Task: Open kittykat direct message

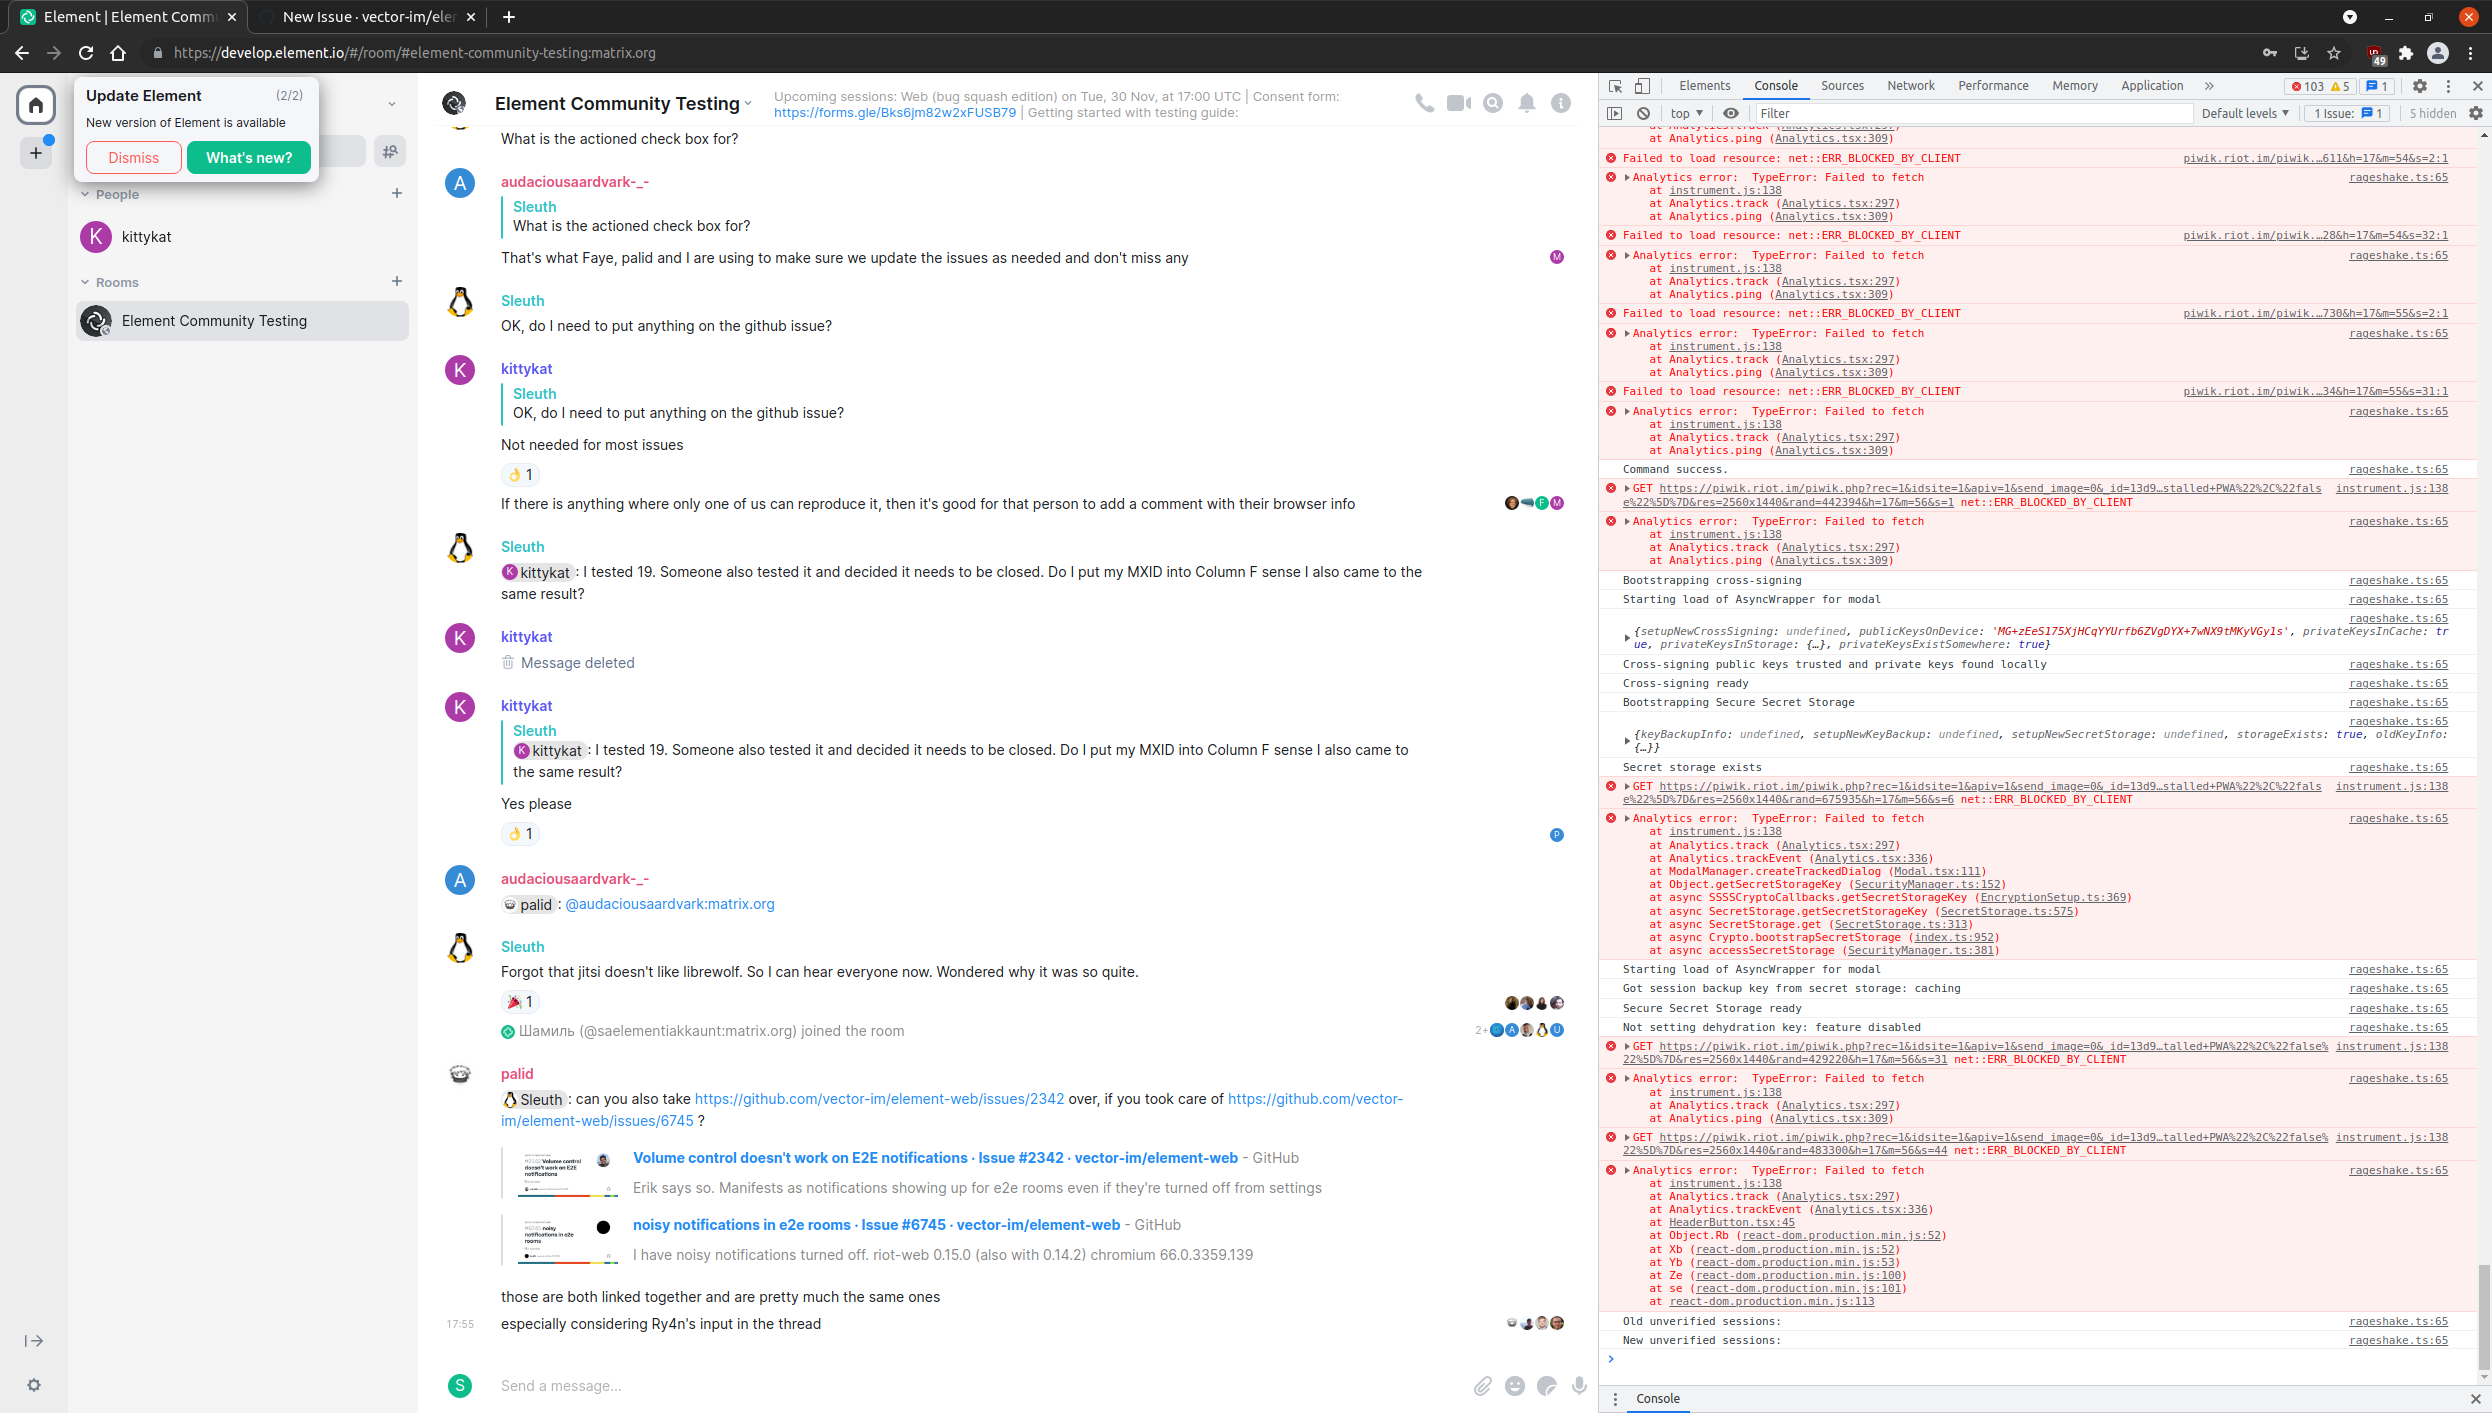Action: click(243, 237)
